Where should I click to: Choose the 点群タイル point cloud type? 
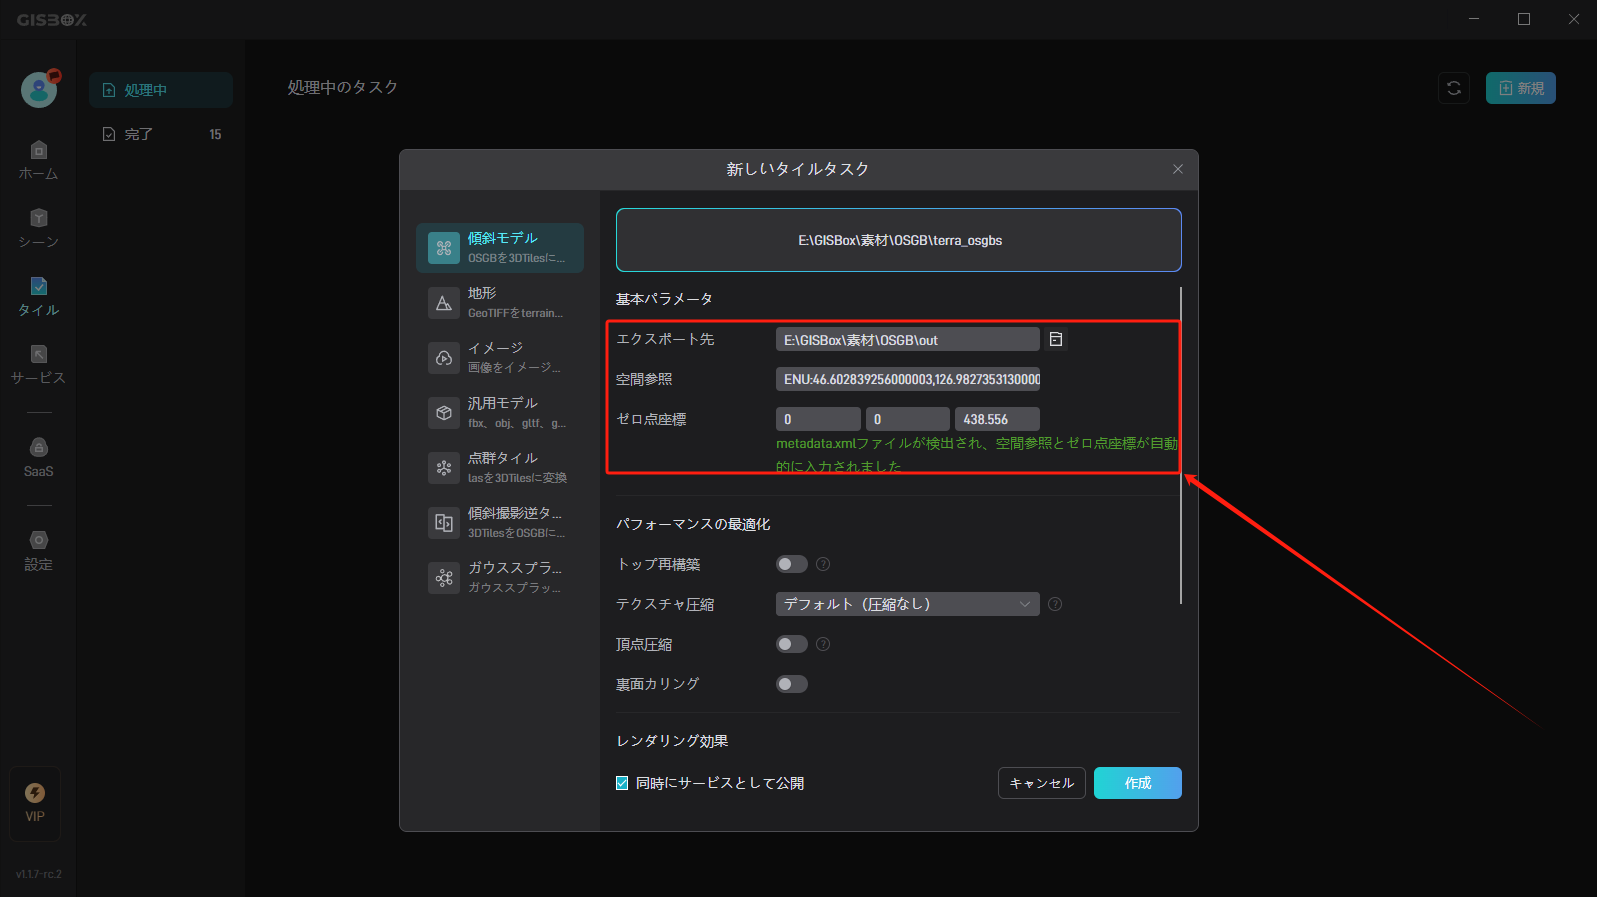pyautogui.click(x=500, y=467)
